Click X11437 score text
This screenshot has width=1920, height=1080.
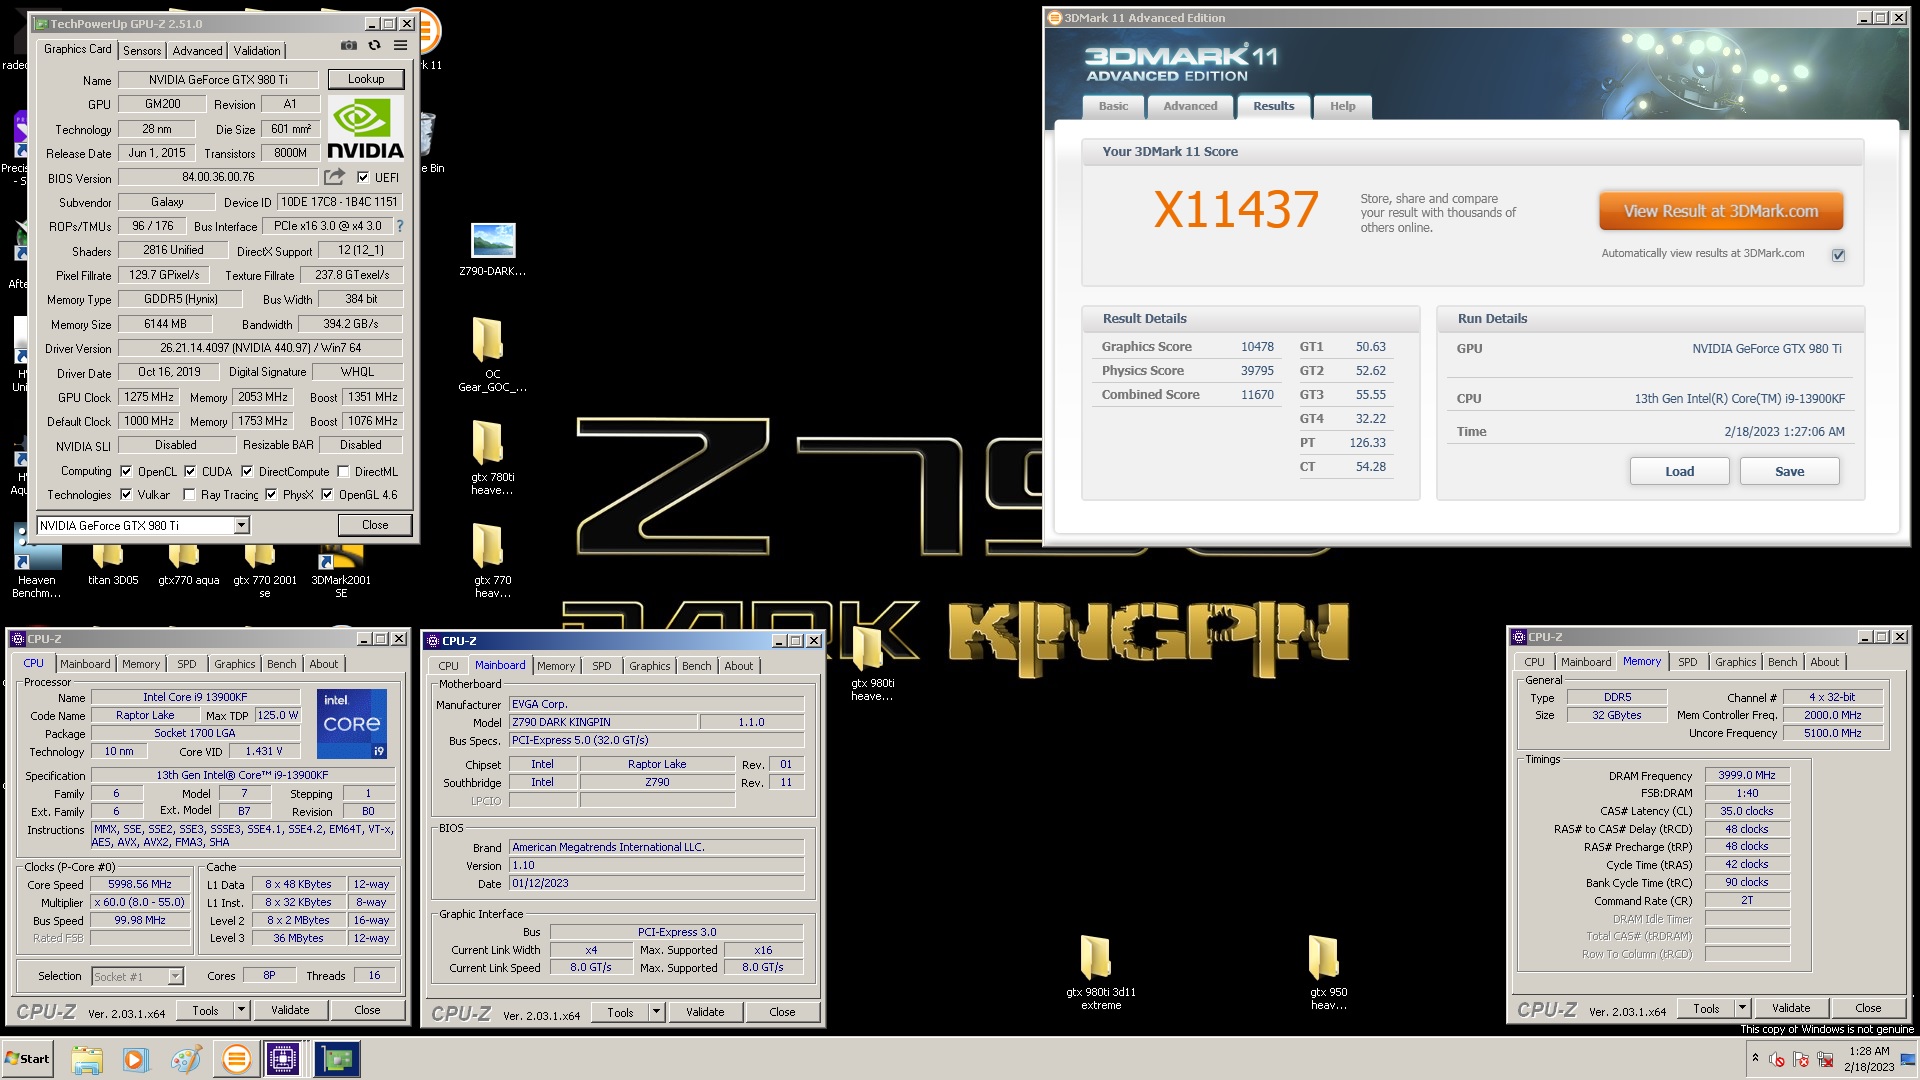[1236, 210]
